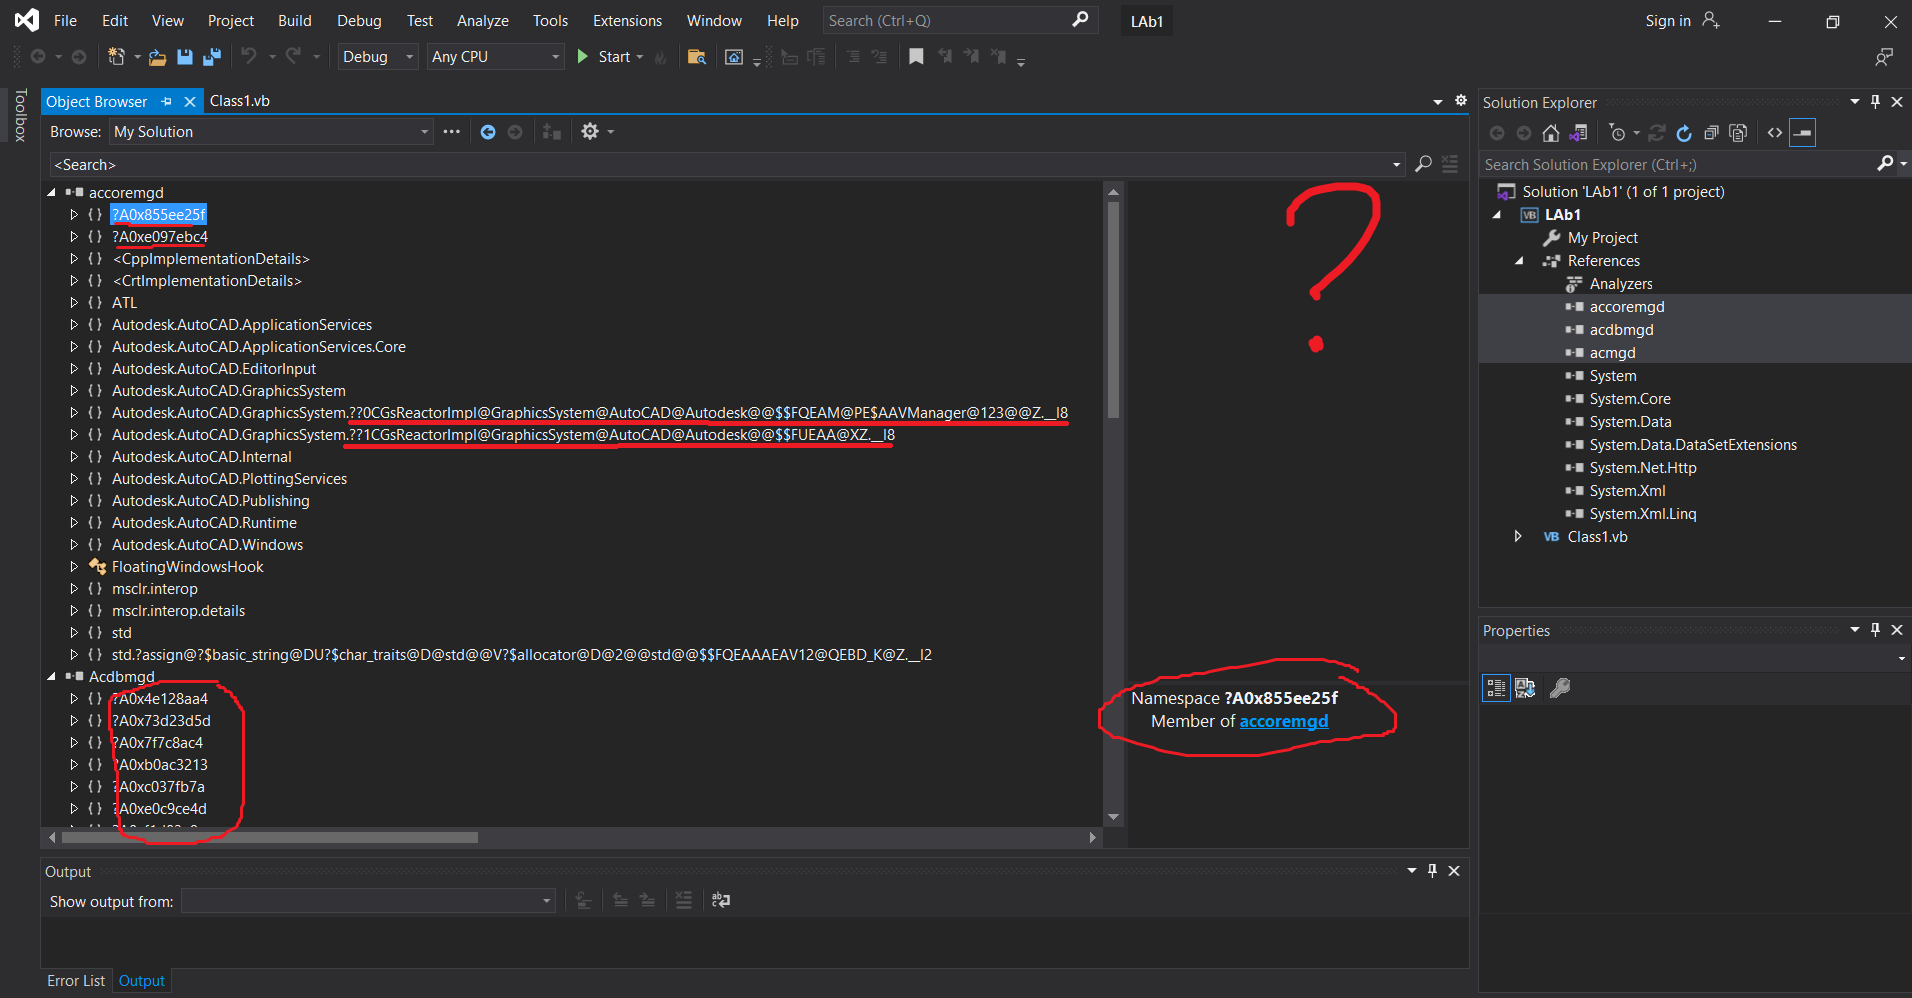The height and width of the screenshot is (998, 1912).
Task: Follow the accoremgd link in description pane
Action: (x=1284, y=722)
